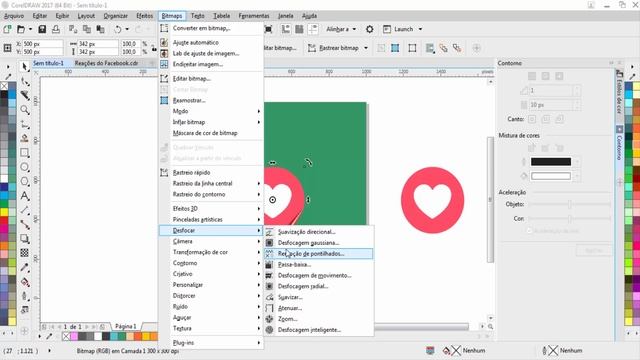Click black color swatch in Mistura de cores
The image size is (640, 360).
551,162
